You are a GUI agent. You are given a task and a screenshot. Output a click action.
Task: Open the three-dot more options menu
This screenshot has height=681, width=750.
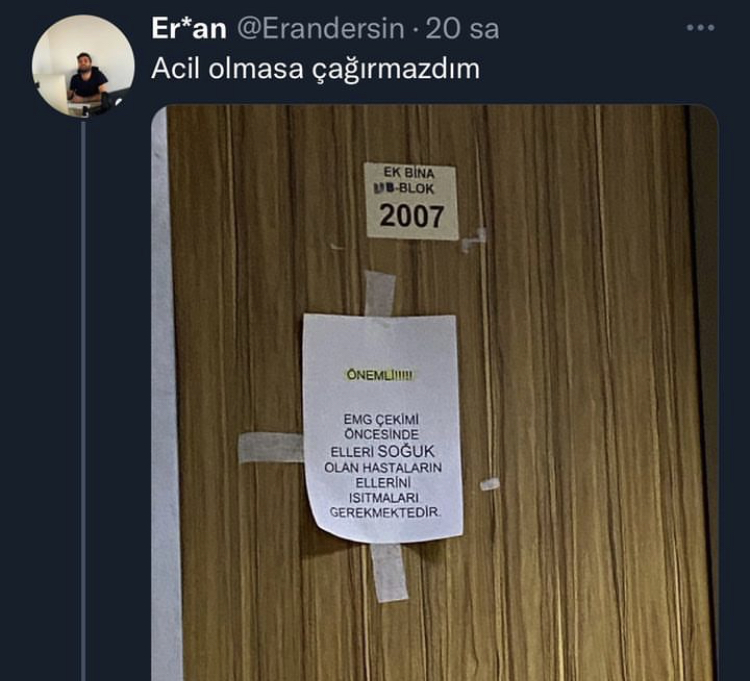(x=700, y=28)
